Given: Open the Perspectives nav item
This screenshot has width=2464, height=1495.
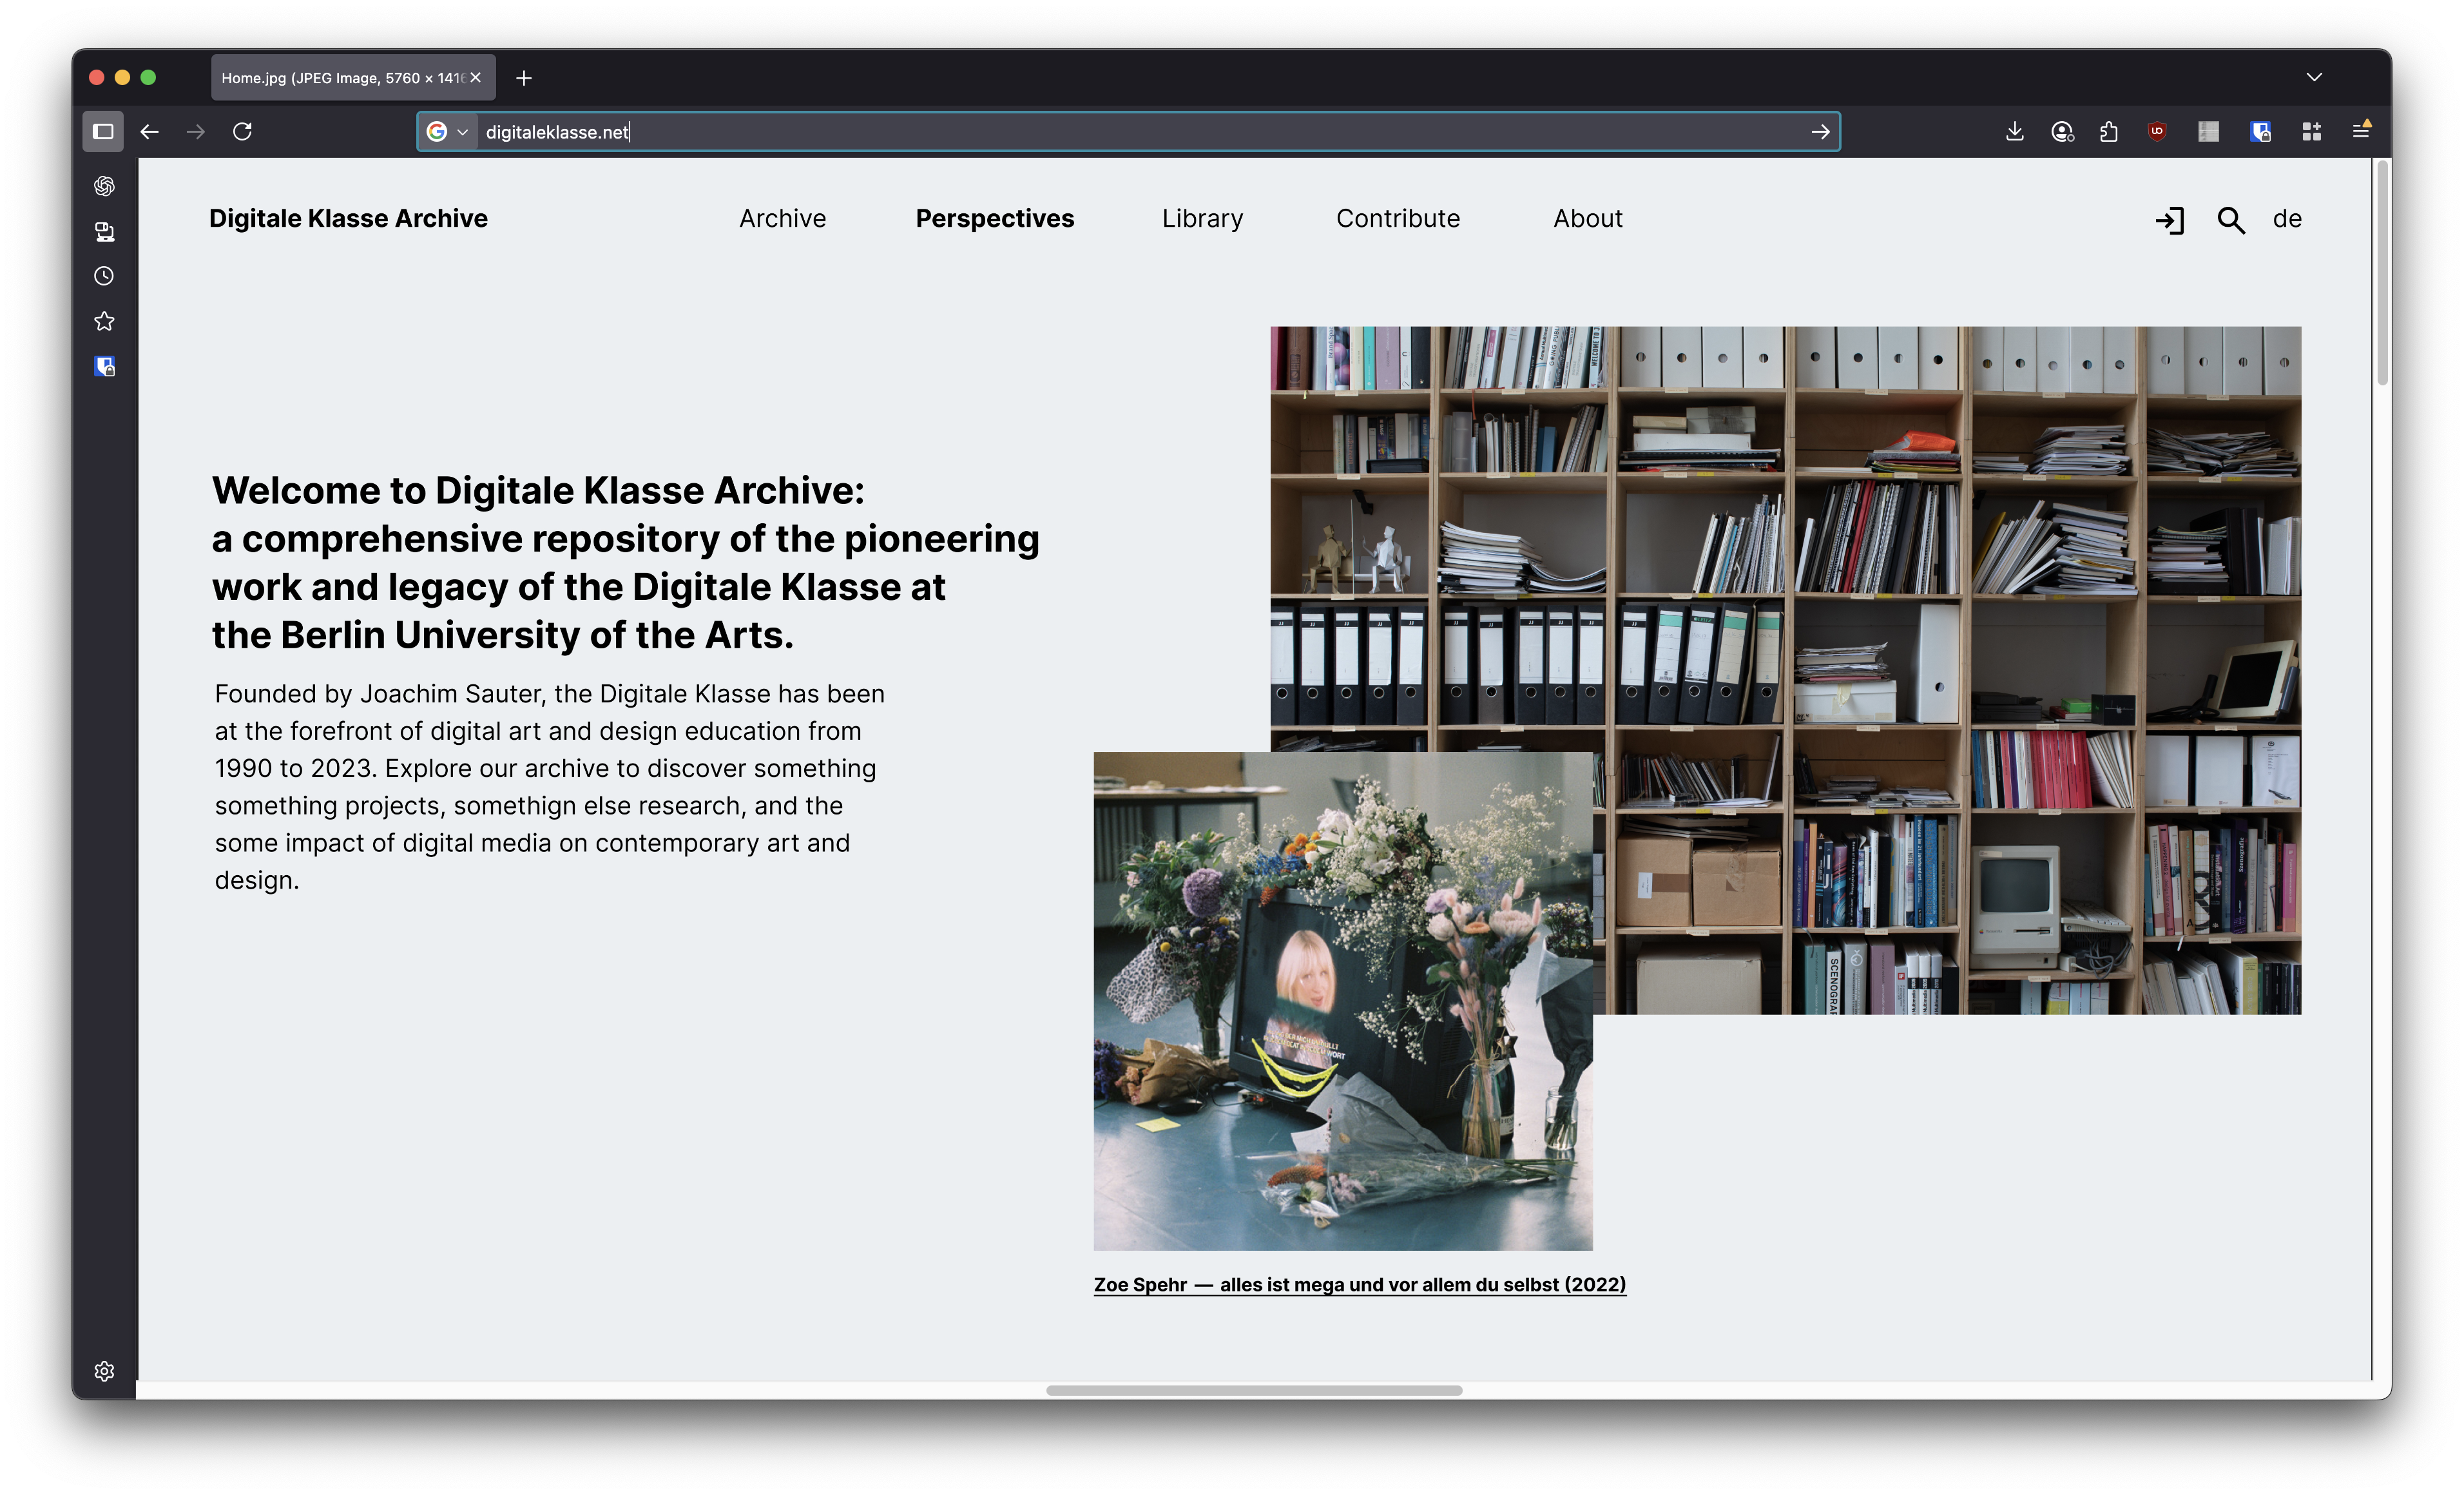Looking at the screenshot, I should coord(994,219).
